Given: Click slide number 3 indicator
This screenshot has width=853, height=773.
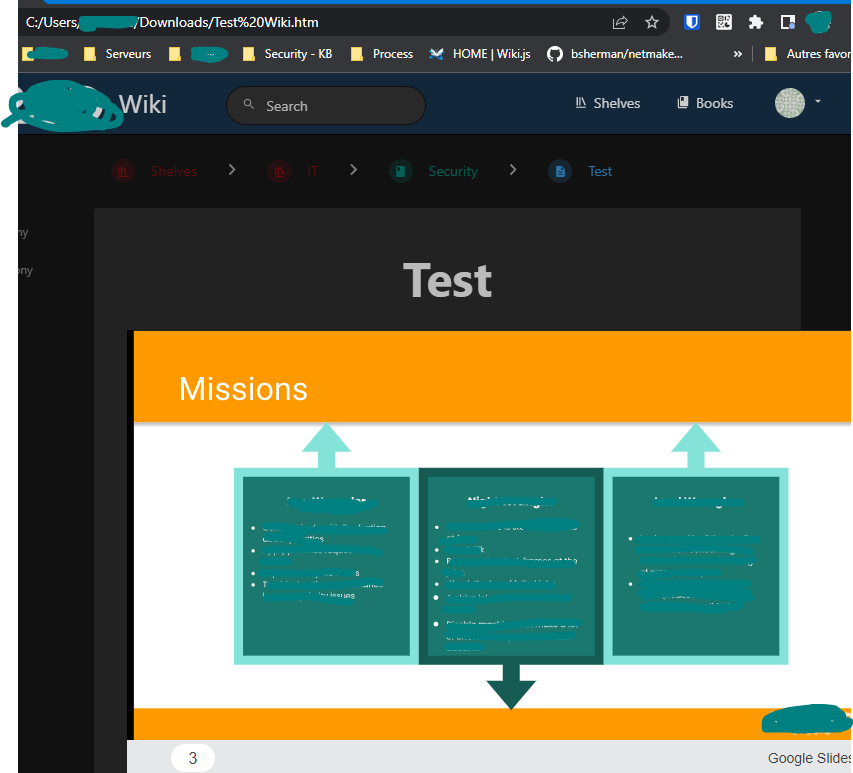Looking at the screenshot, I should pyautogui.click(x=192, y=758).
